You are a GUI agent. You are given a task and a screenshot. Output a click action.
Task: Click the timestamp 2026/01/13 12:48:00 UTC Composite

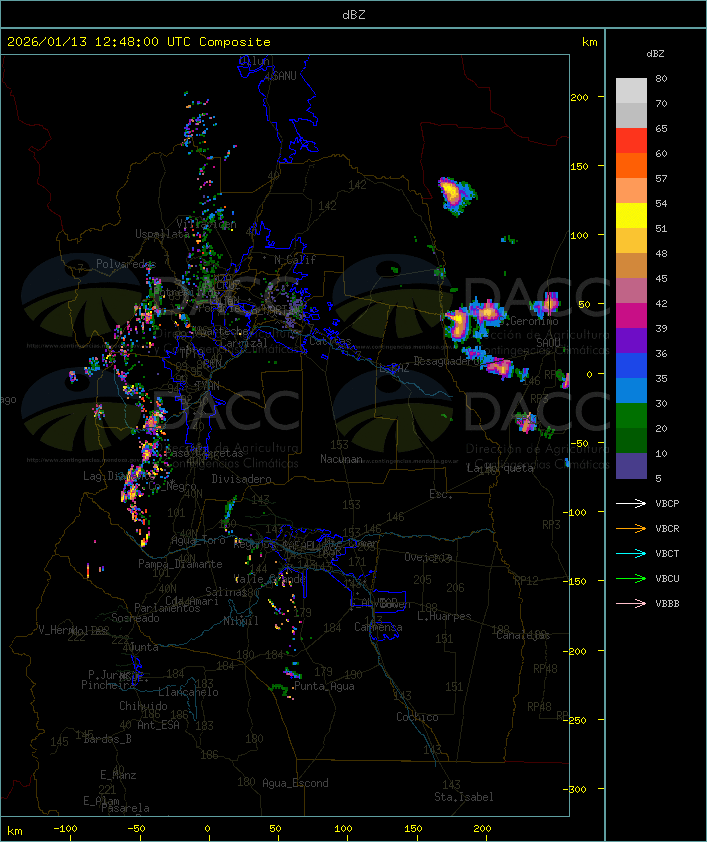[139, 42]
